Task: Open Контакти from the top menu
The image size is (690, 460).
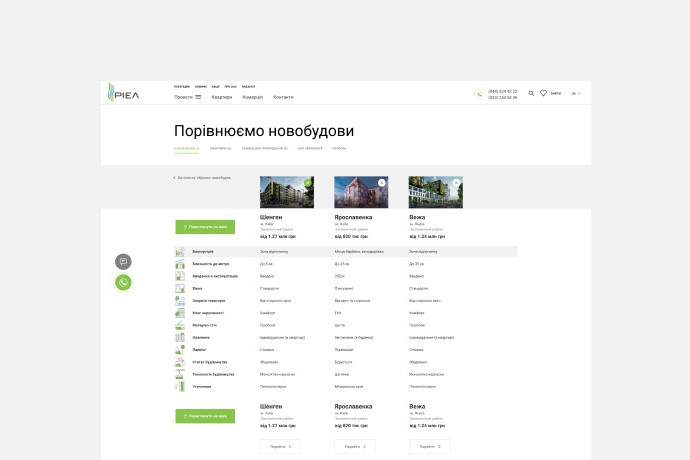Action: click(283, 97)
